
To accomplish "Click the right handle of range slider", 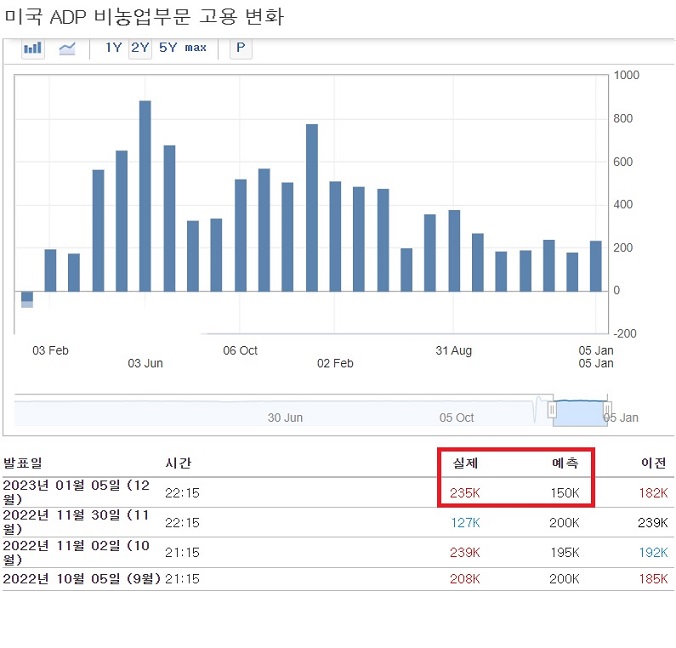I will [x=607, y=410].
